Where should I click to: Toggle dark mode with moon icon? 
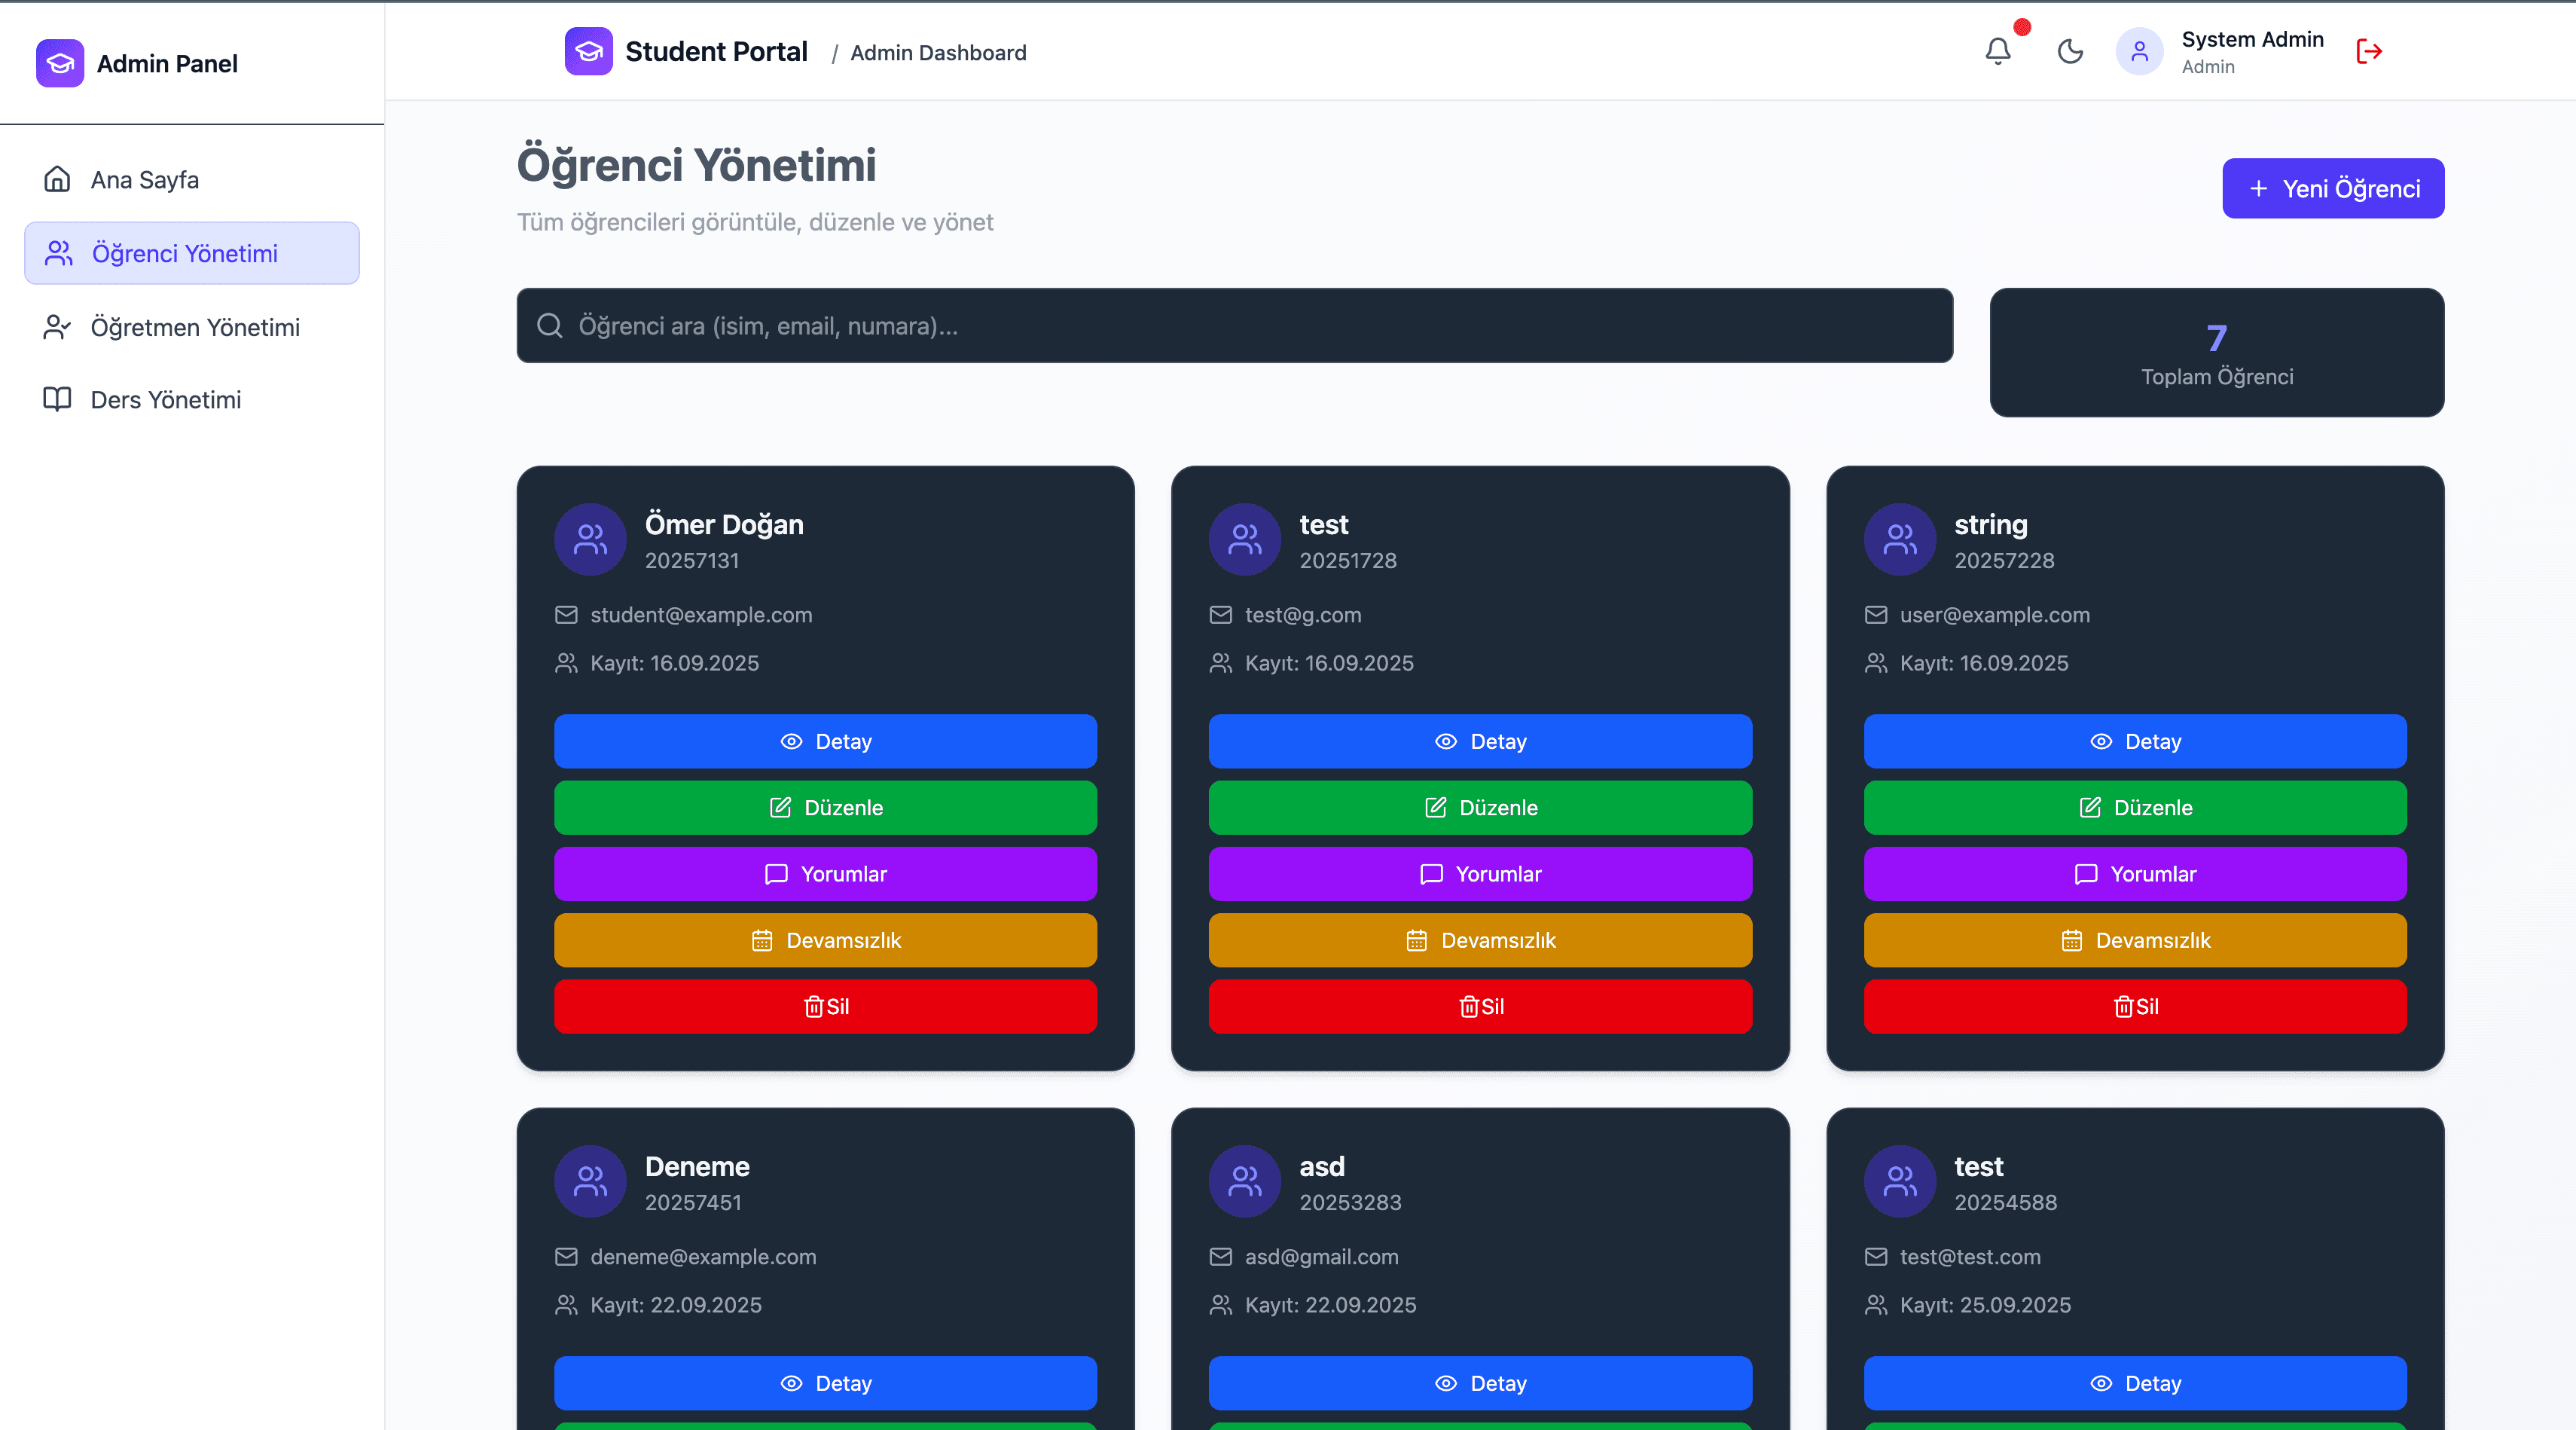point(2070,51)
